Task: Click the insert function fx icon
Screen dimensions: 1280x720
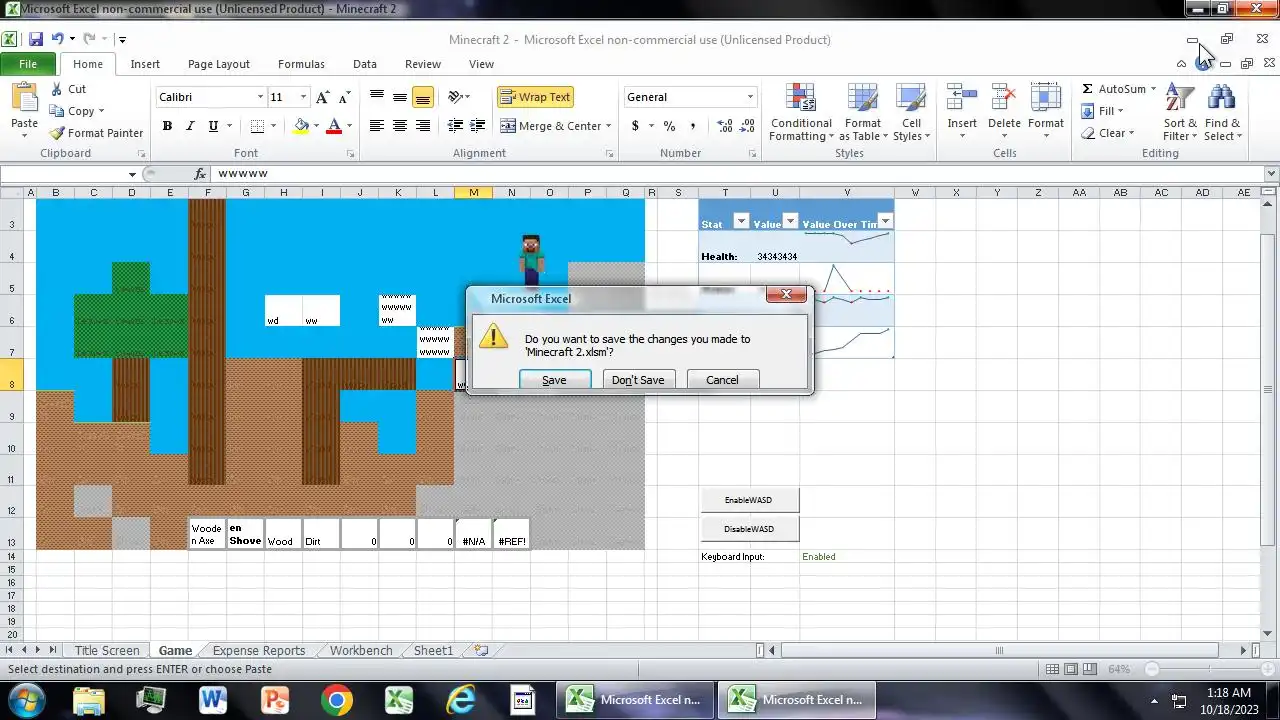Action: point(200,174)
